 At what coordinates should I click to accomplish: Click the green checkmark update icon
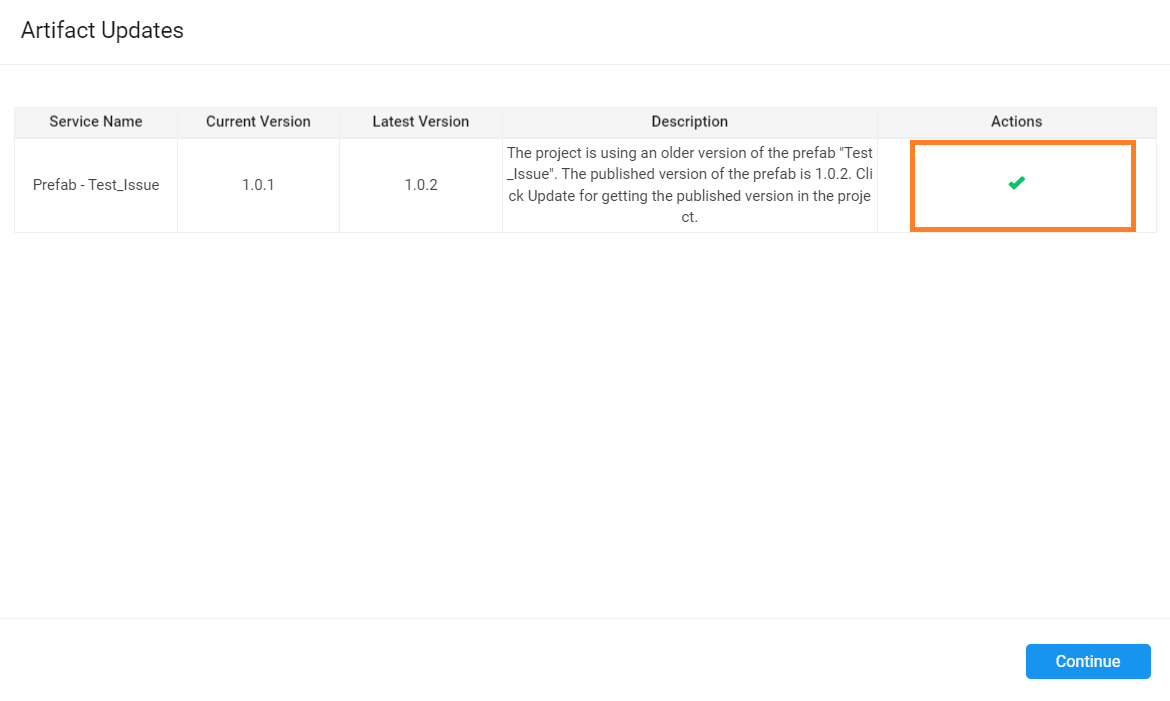pyautogui.click(x=1016, y=183)
